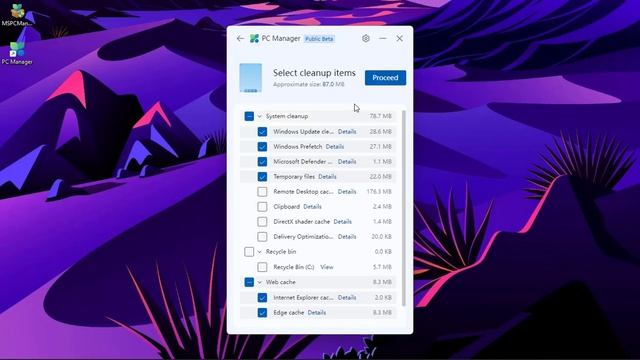Open Details for Microsoft Defender
640x360 pixels.
(x=347, y=162)
